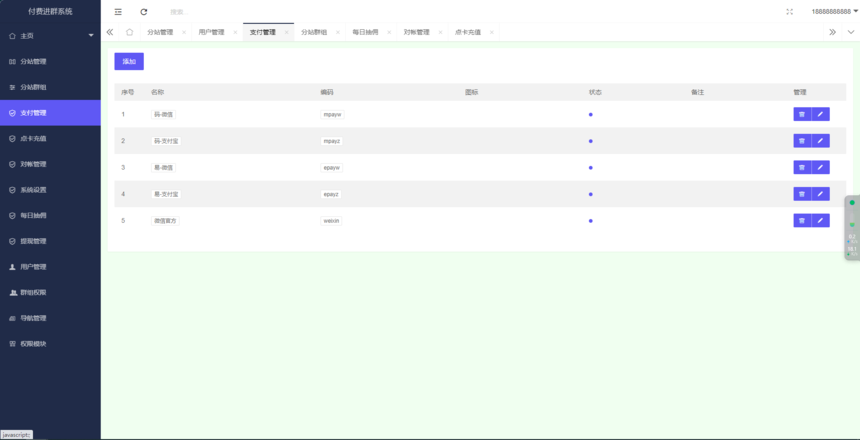This screenshot has width=860, height=440.
Task: Open 群组权限 in the sidebar
Action: tap(50, 292)
